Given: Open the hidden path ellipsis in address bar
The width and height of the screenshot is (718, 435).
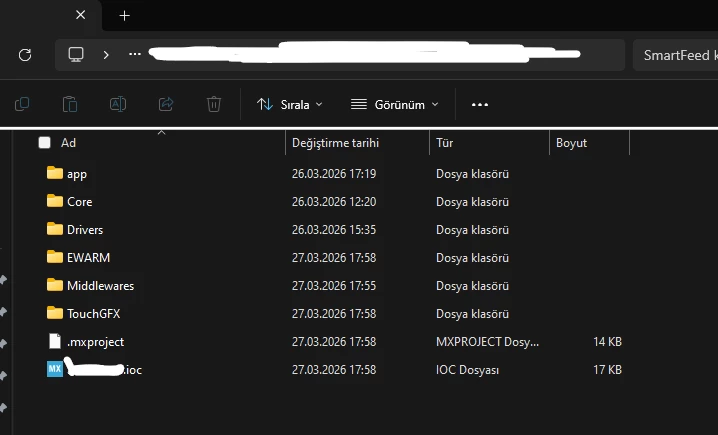Looking at the screenshot, I should tap(135, 54).
